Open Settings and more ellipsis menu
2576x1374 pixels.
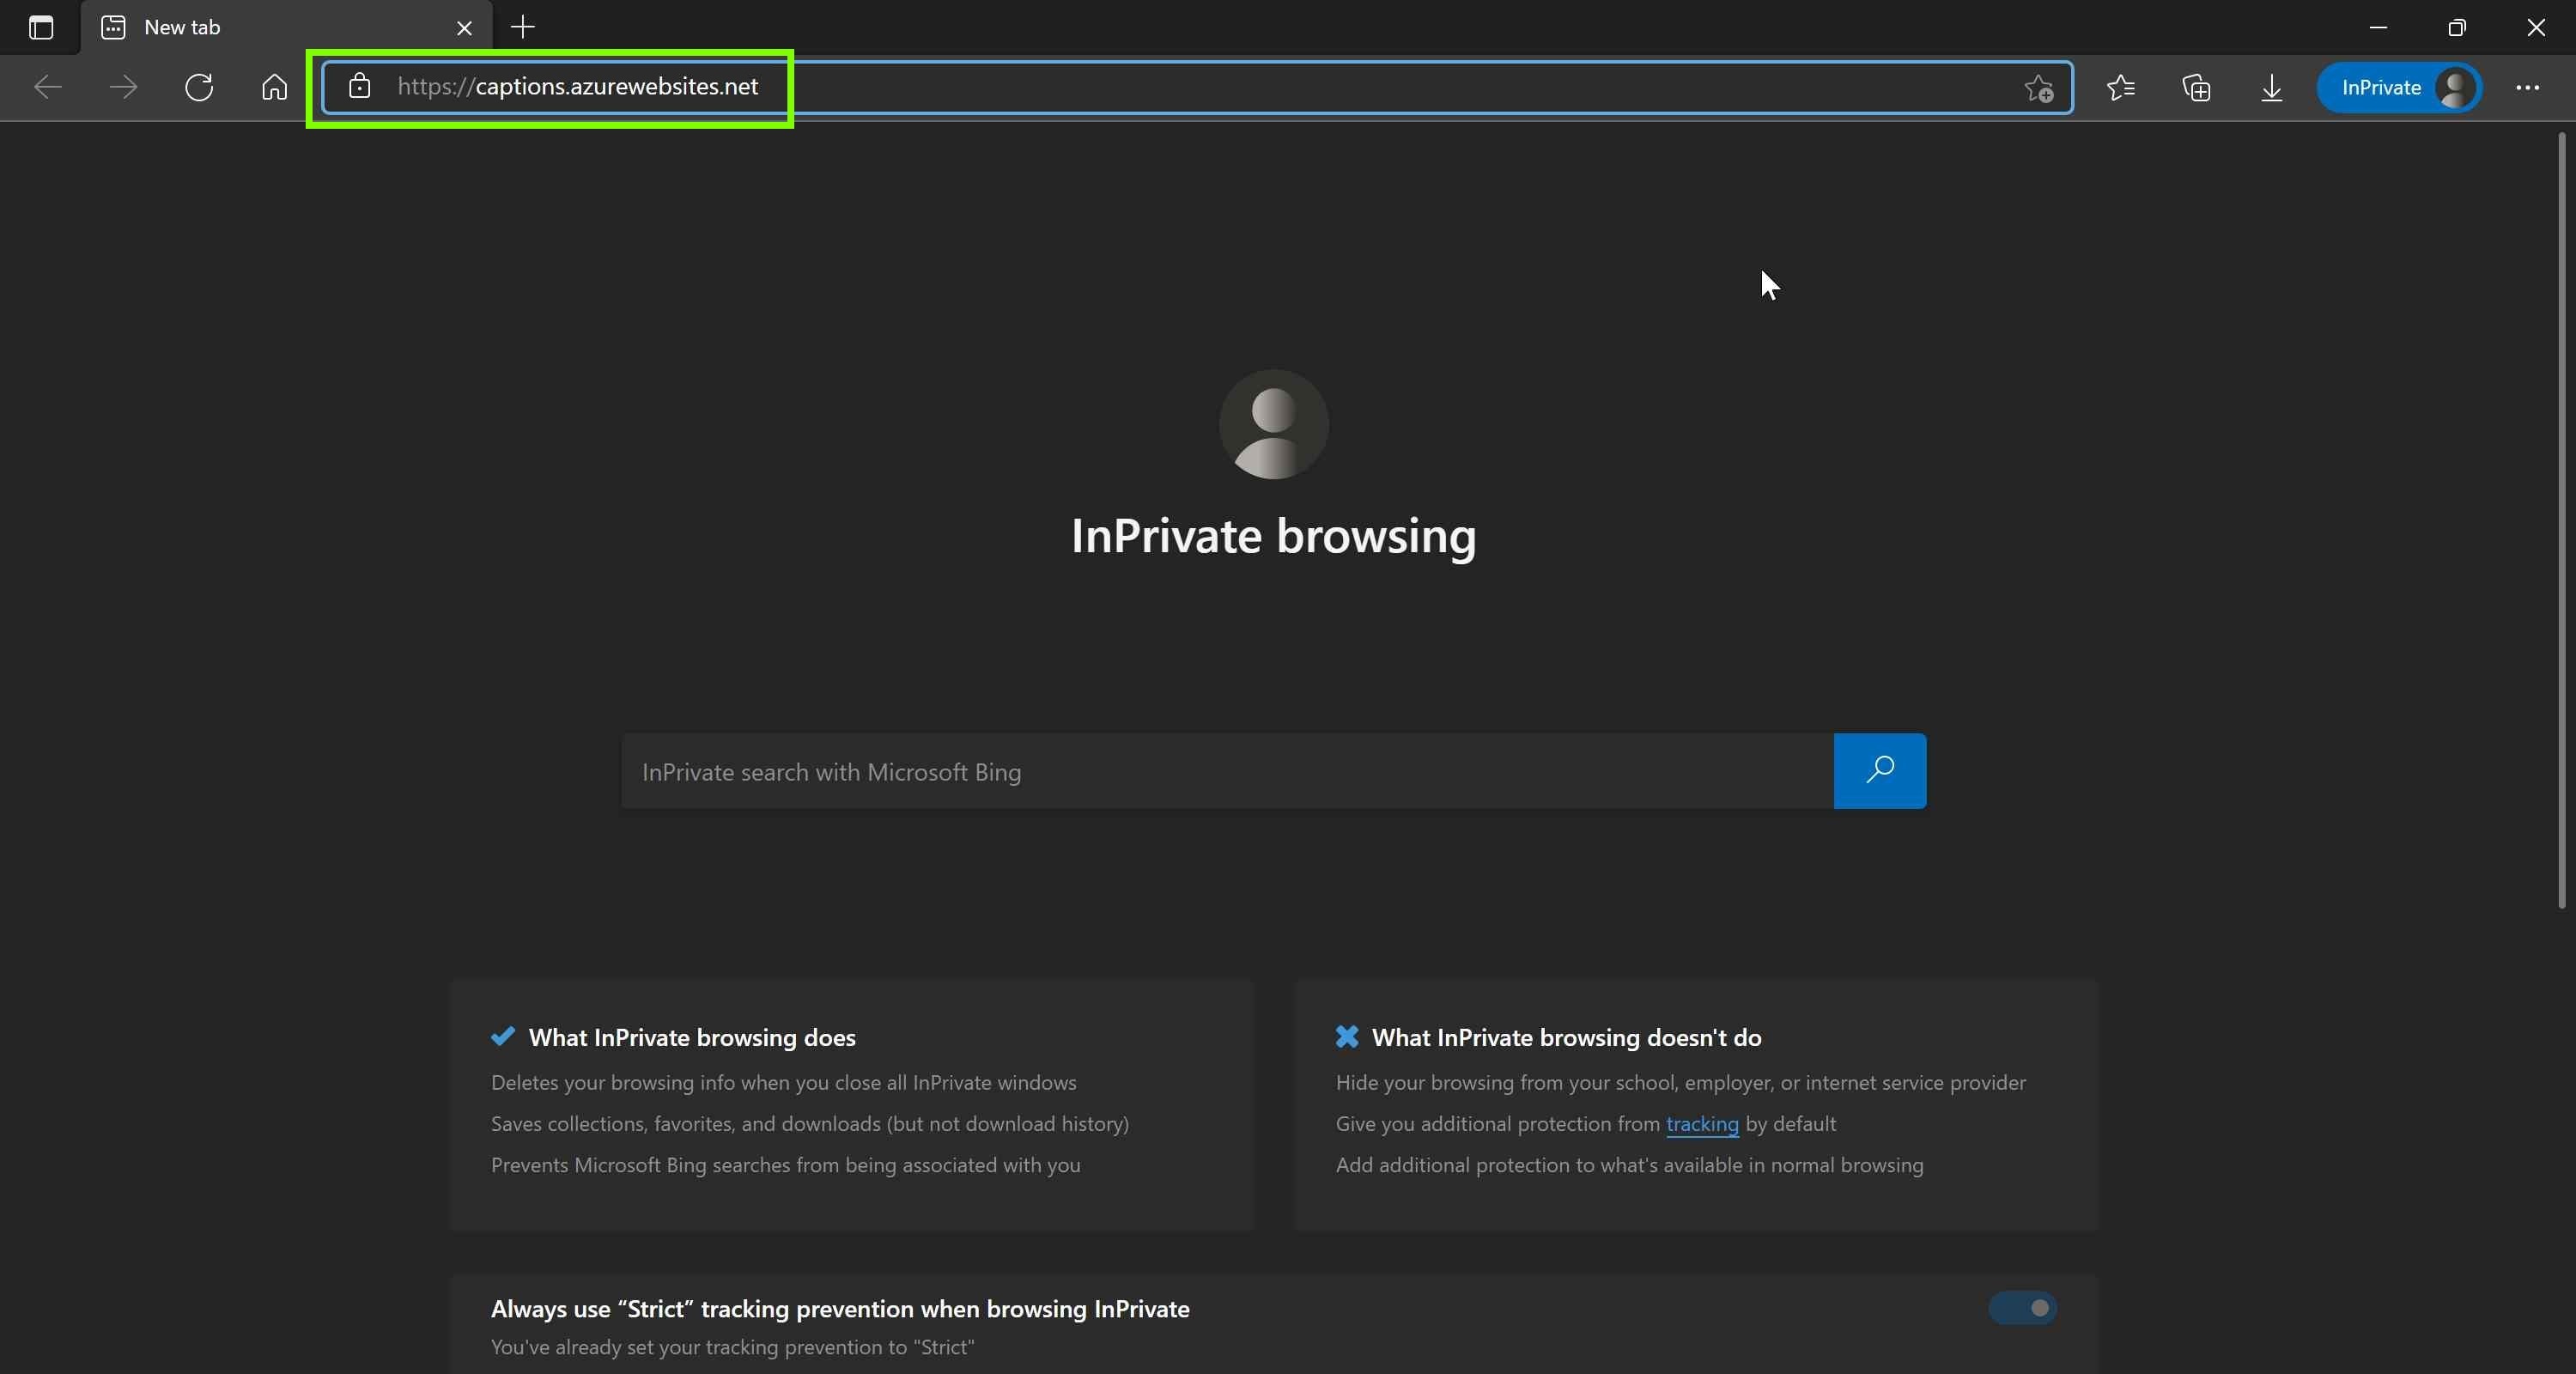point(2527,88)
